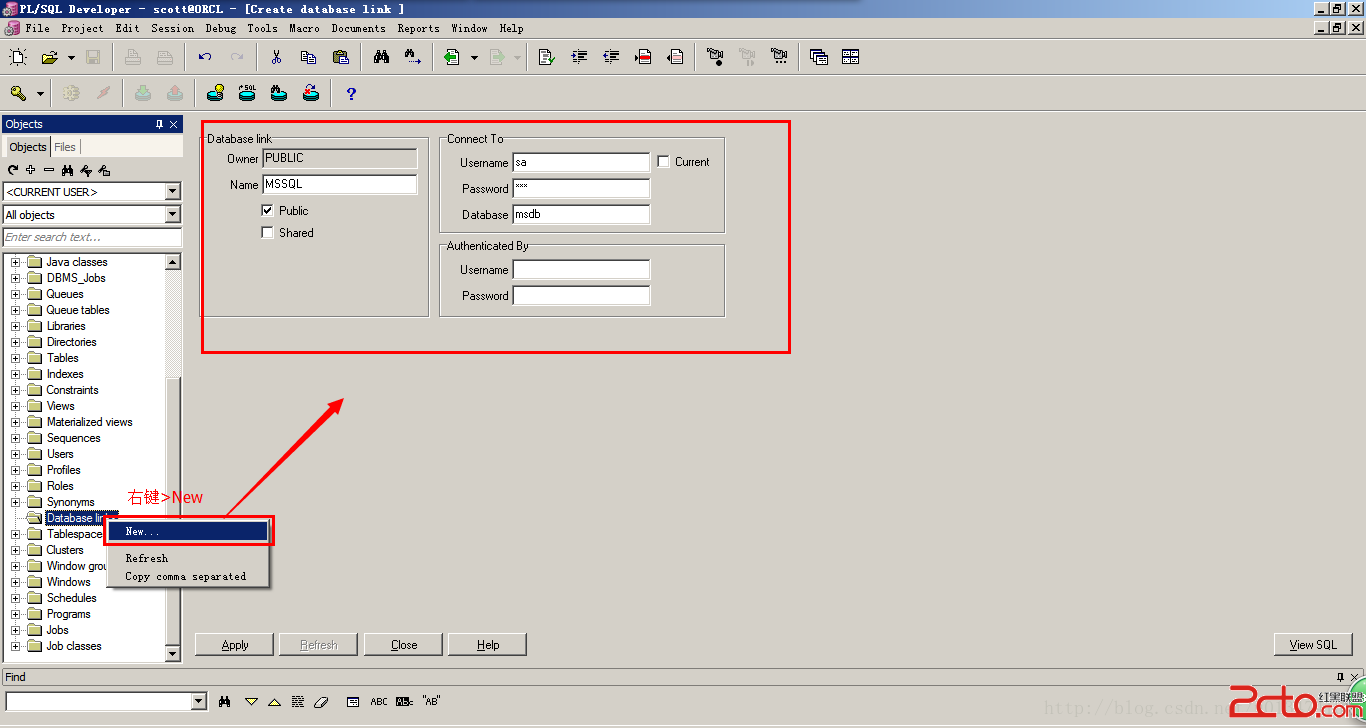The height and width of the screenshot is (728, 1366).
Task: Click the New document toolbar icon
Action: coord(17,57)
